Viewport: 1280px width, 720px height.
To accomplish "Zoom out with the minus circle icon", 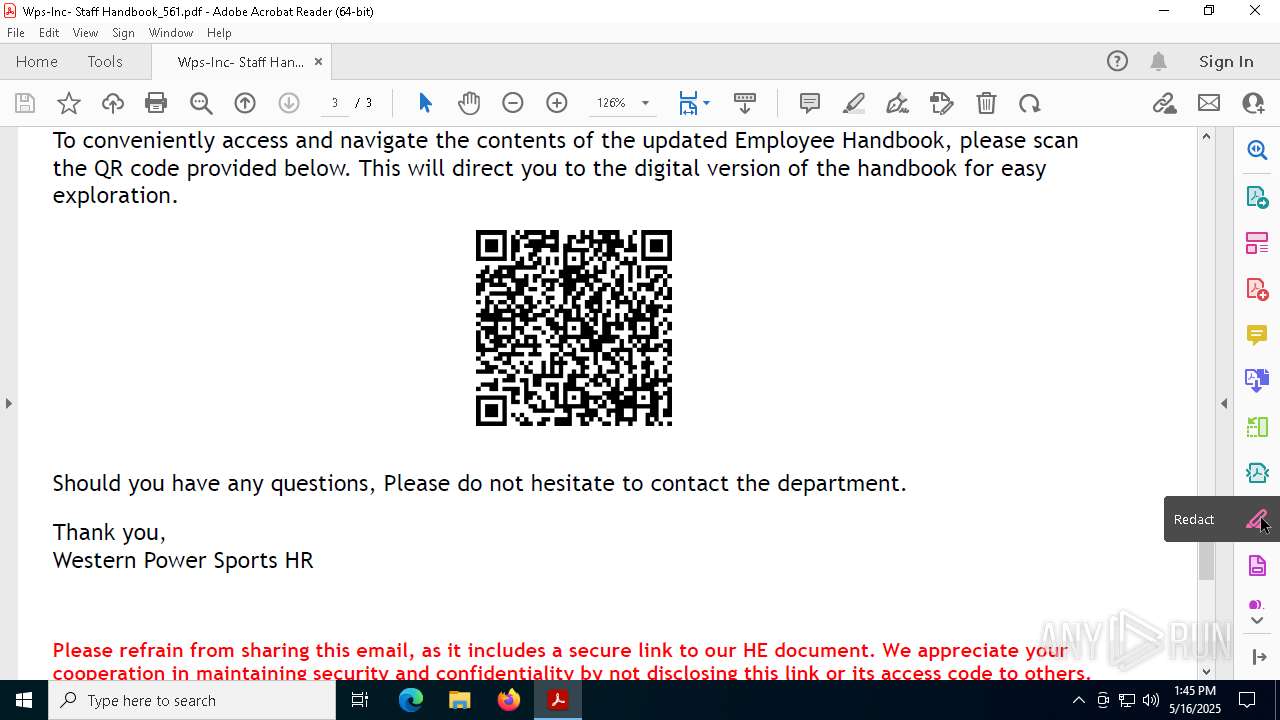I will click(513, 103).
